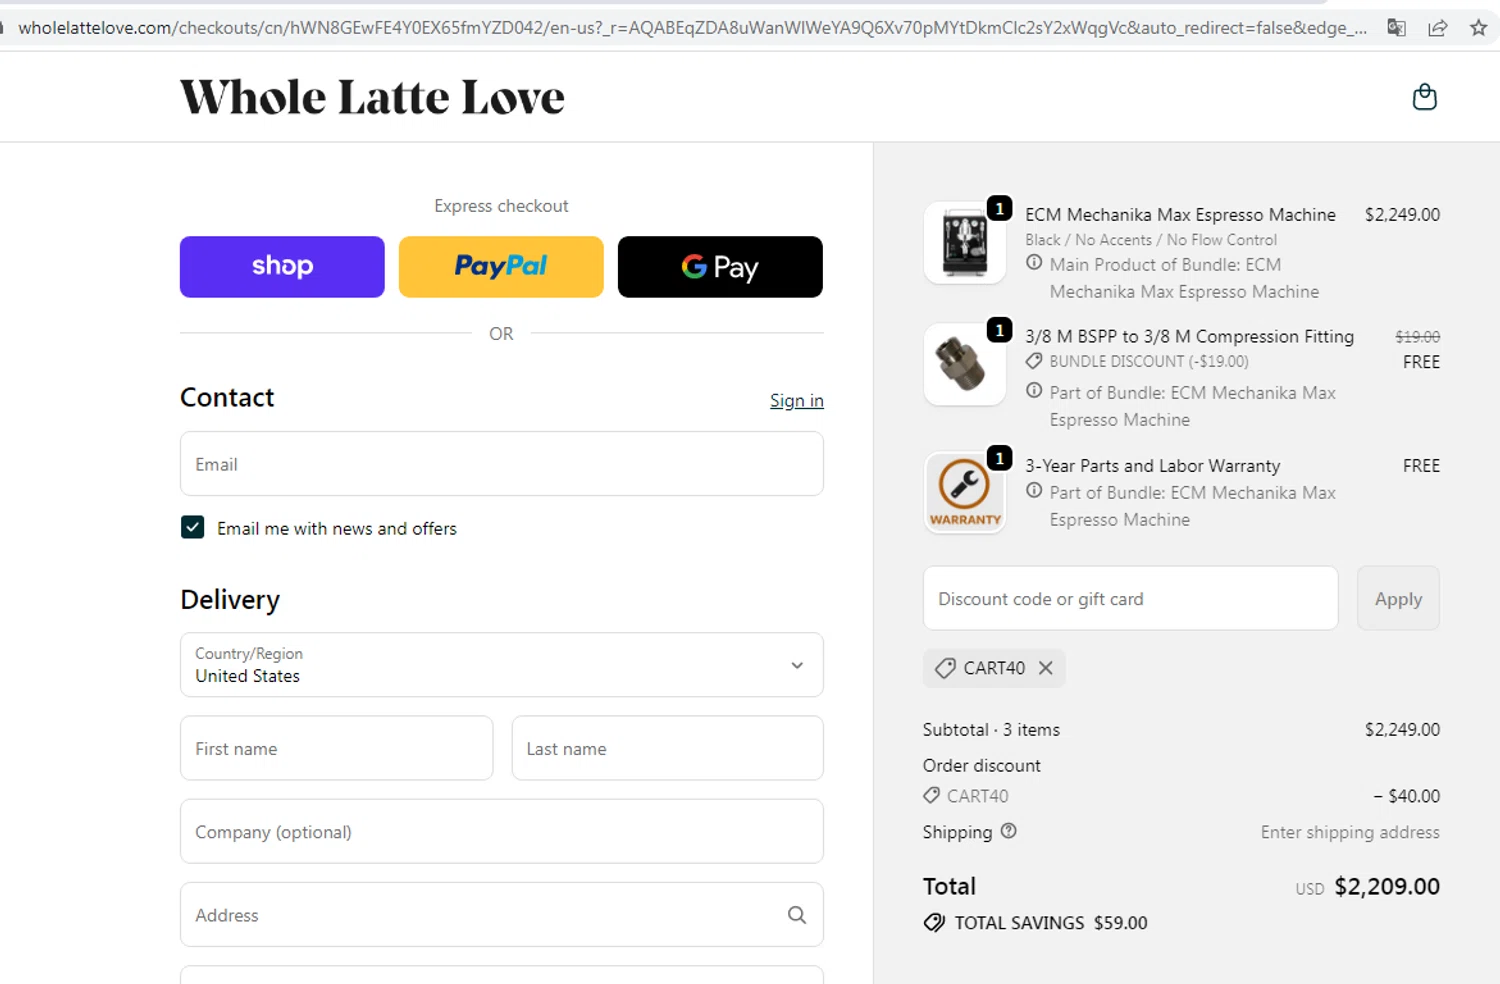Click the CART40 tag icon in applied chip
Image resolution: width=1500 pixels, height=984 pixels.
pos(945,668)
